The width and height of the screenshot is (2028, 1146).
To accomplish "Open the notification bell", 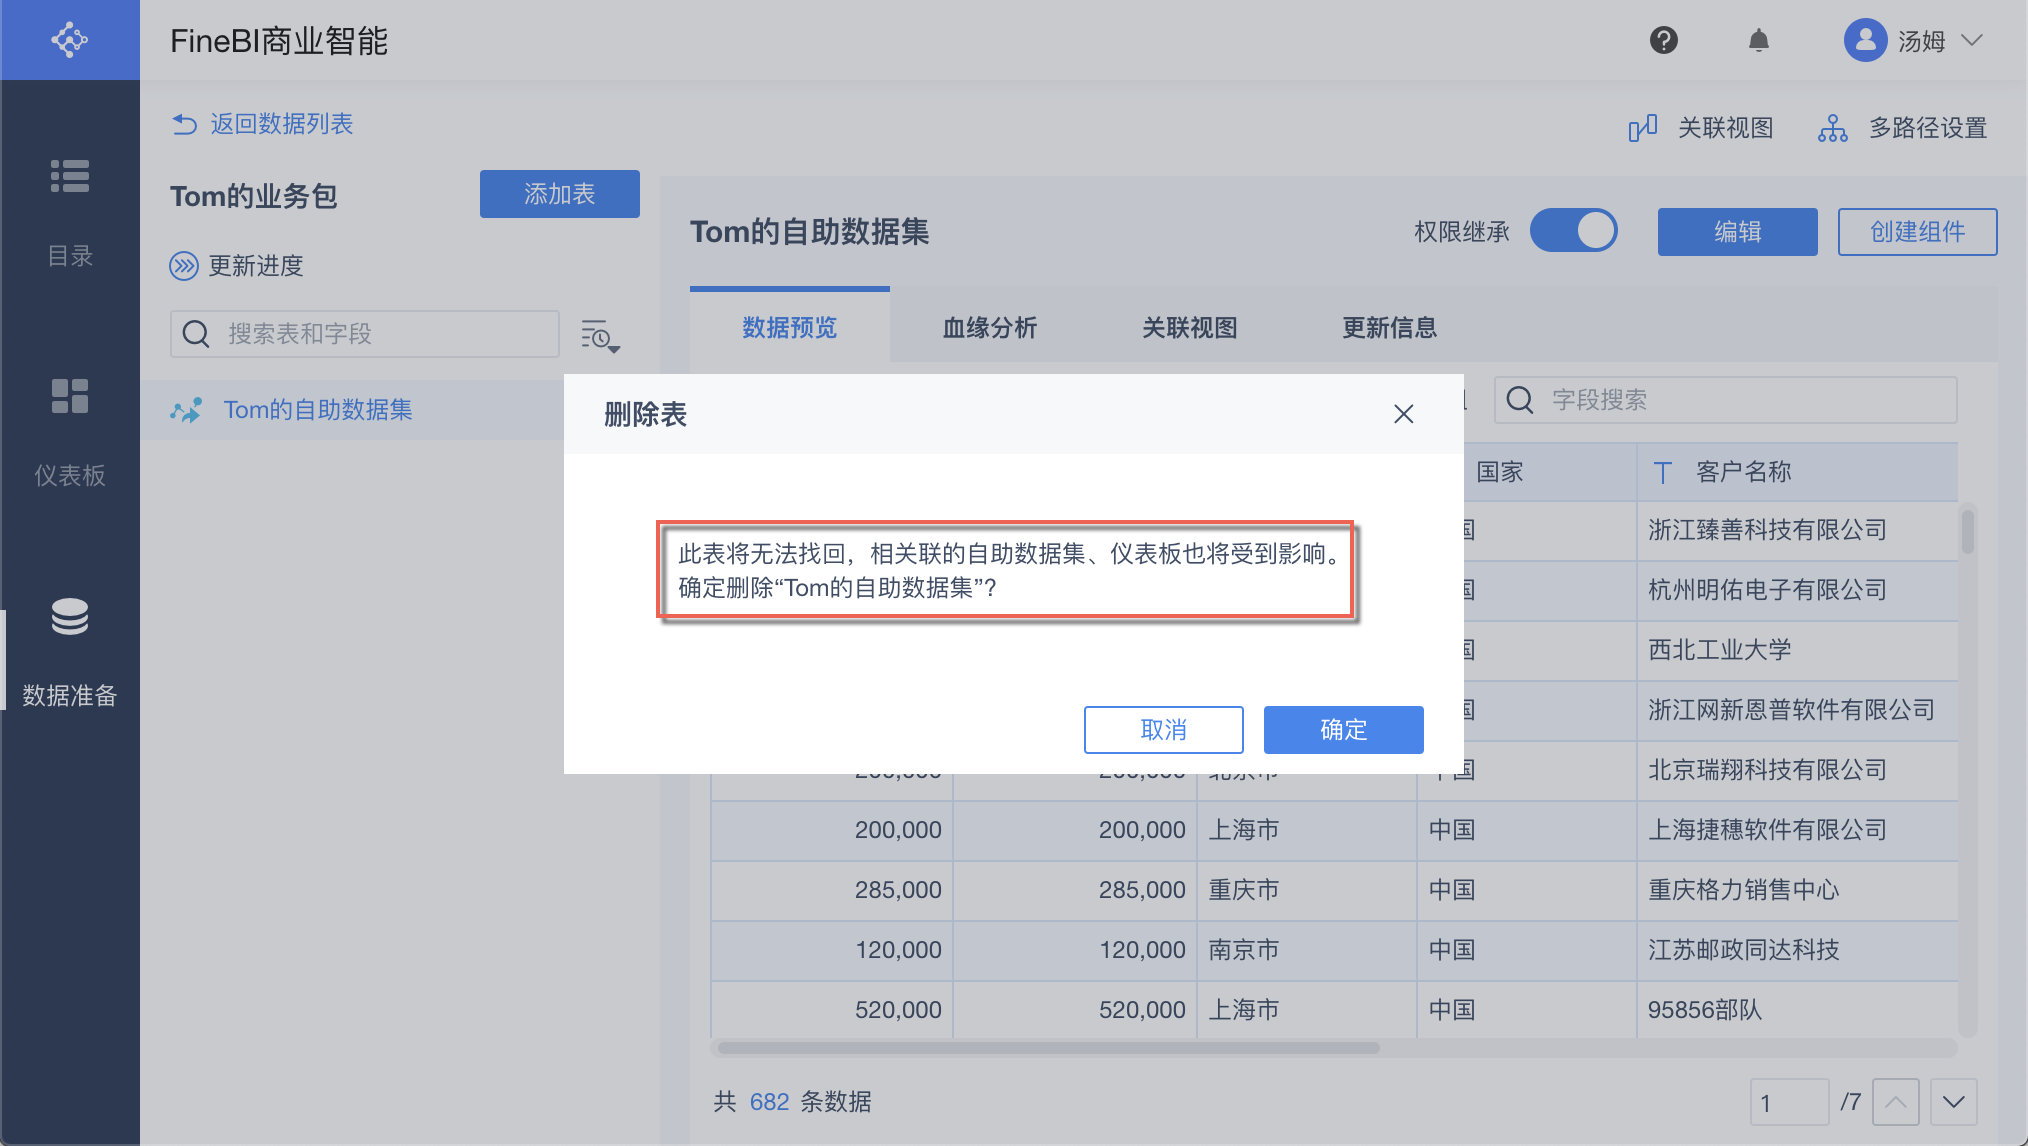I will [x=1759, y=40].
